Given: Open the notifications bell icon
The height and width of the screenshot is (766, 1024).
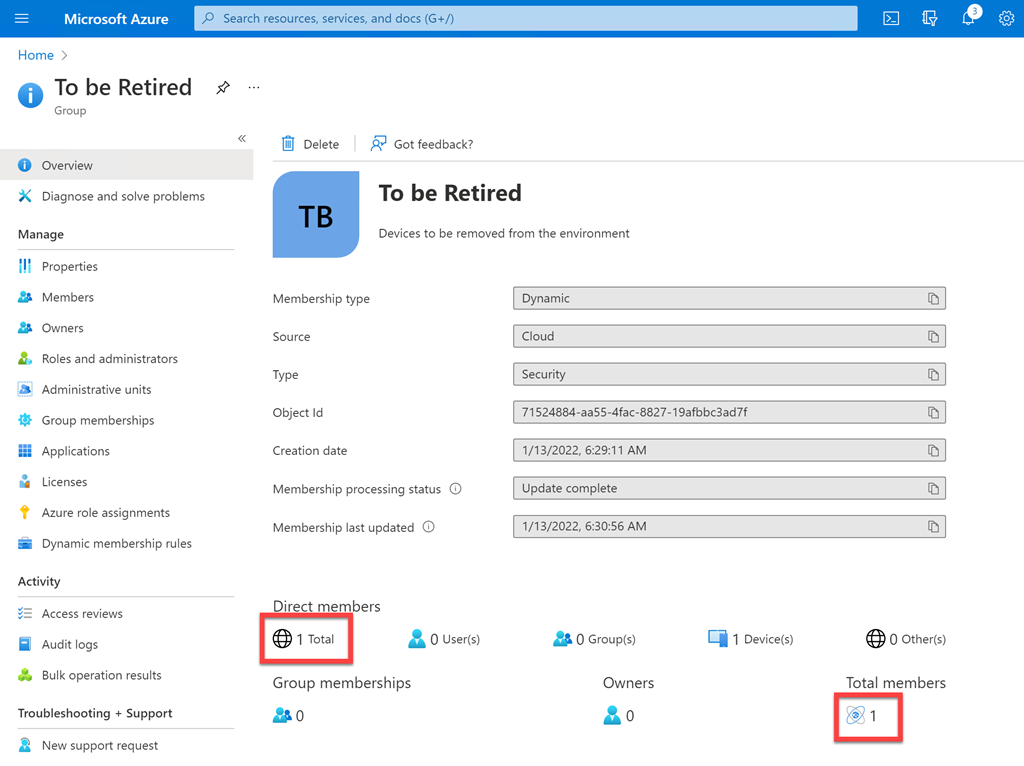Looking at the screenshot, I should (968, 19).
